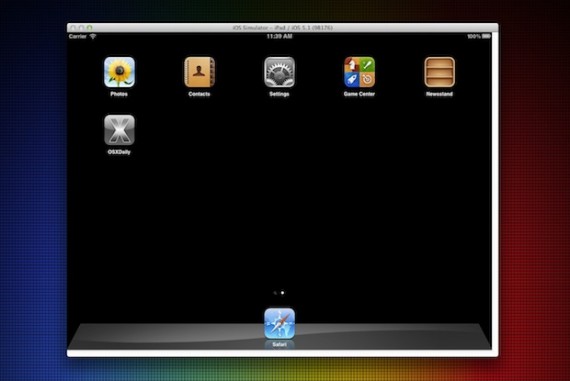Image resolution: width=570 pixels, height=381 pixels.
Task: Click the green zoom window button
Action: tap(89, 28)
